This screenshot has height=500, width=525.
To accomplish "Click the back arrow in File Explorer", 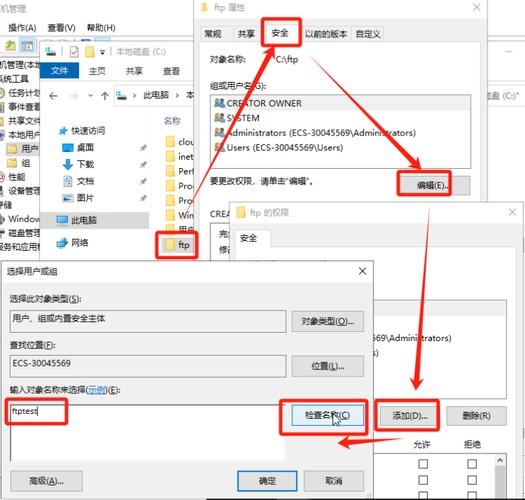I will [53, 96].
